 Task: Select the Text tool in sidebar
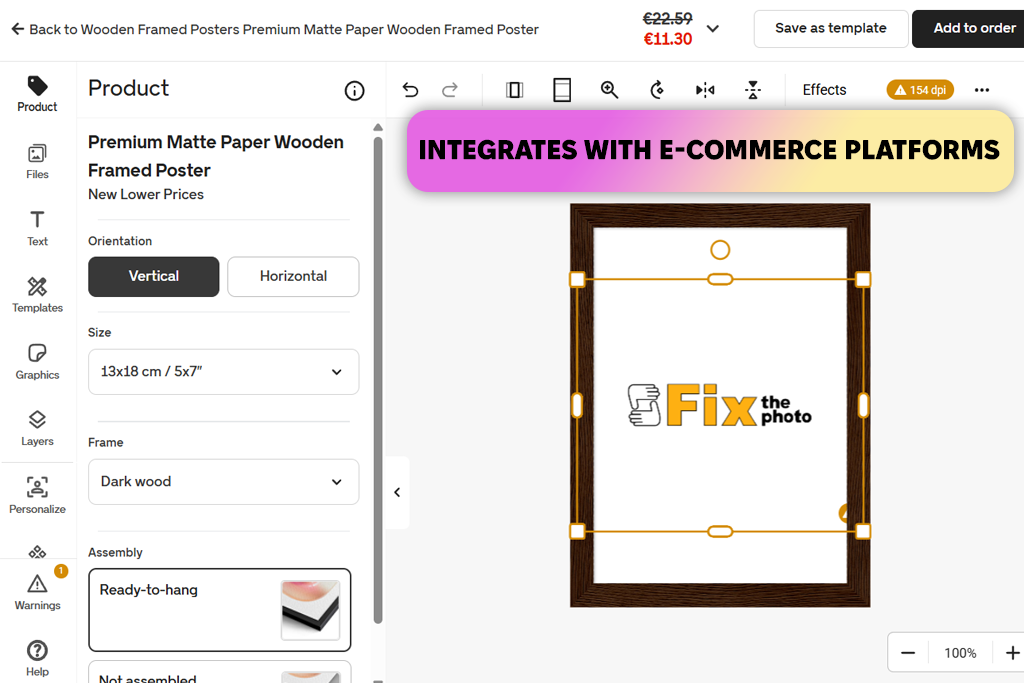37,229
